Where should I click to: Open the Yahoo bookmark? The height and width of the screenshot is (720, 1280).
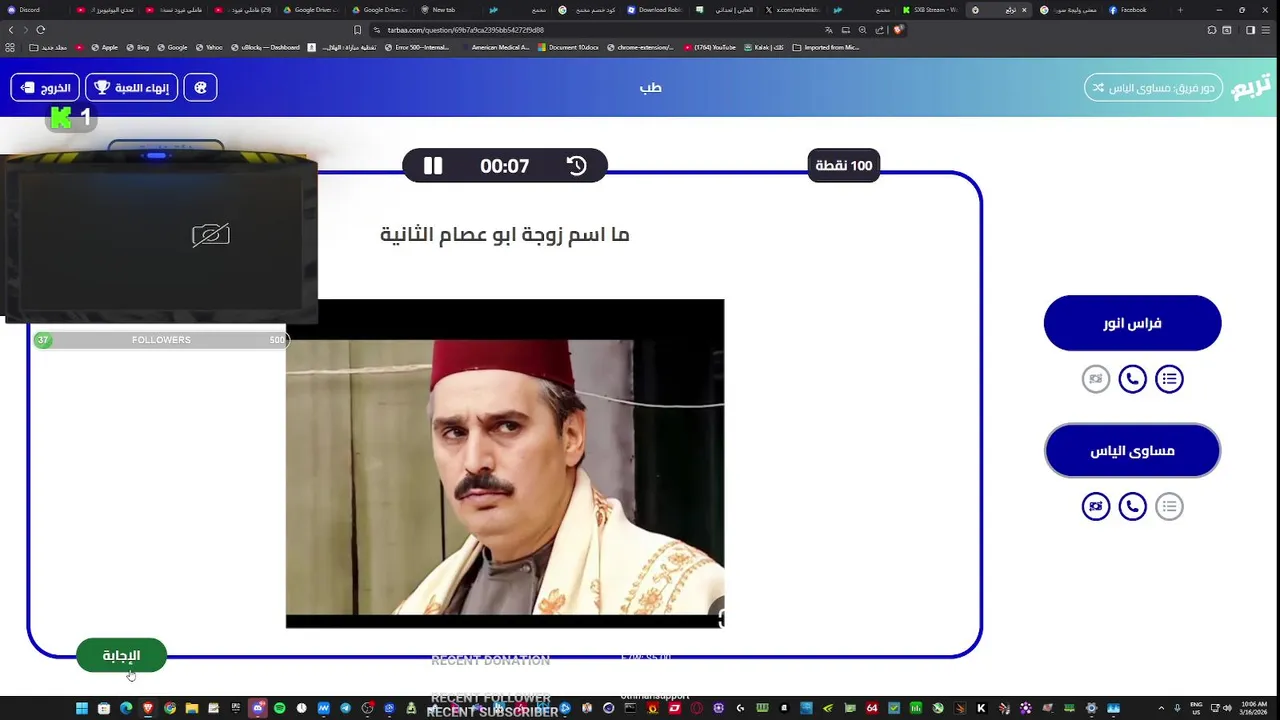(x=208, y=47)
